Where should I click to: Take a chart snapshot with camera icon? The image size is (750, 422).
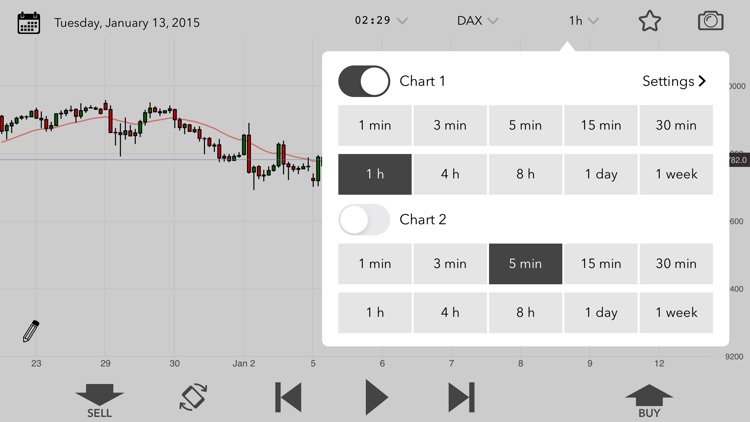tap(710, 21)
